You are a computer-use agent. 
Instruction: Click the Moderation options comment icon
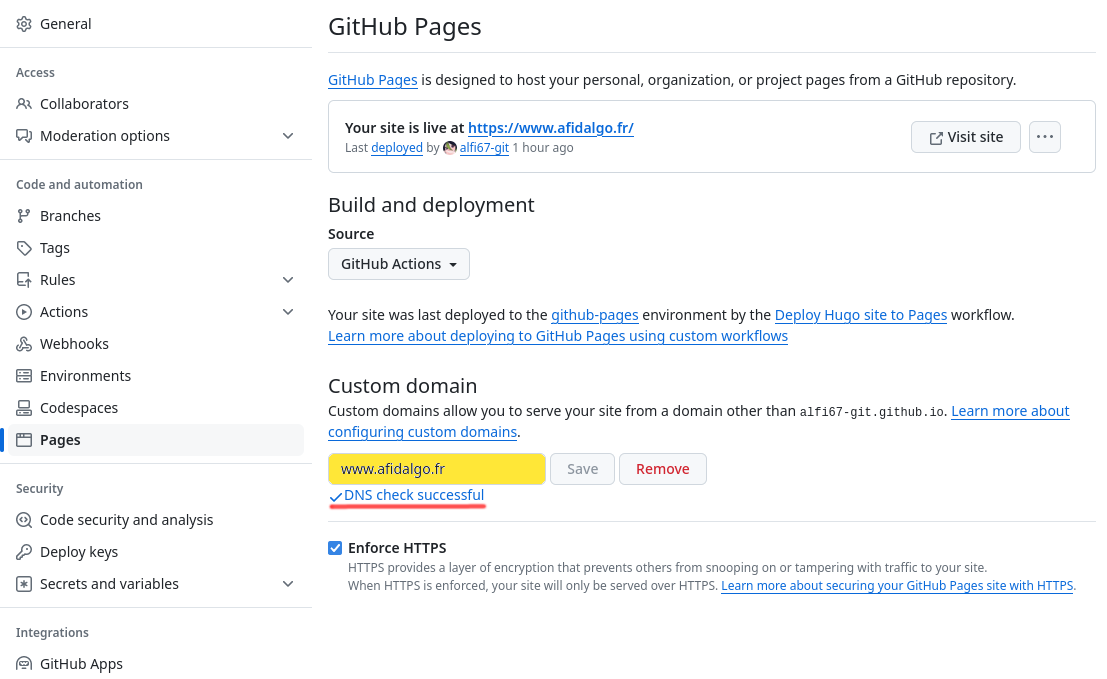click(24, 136)
